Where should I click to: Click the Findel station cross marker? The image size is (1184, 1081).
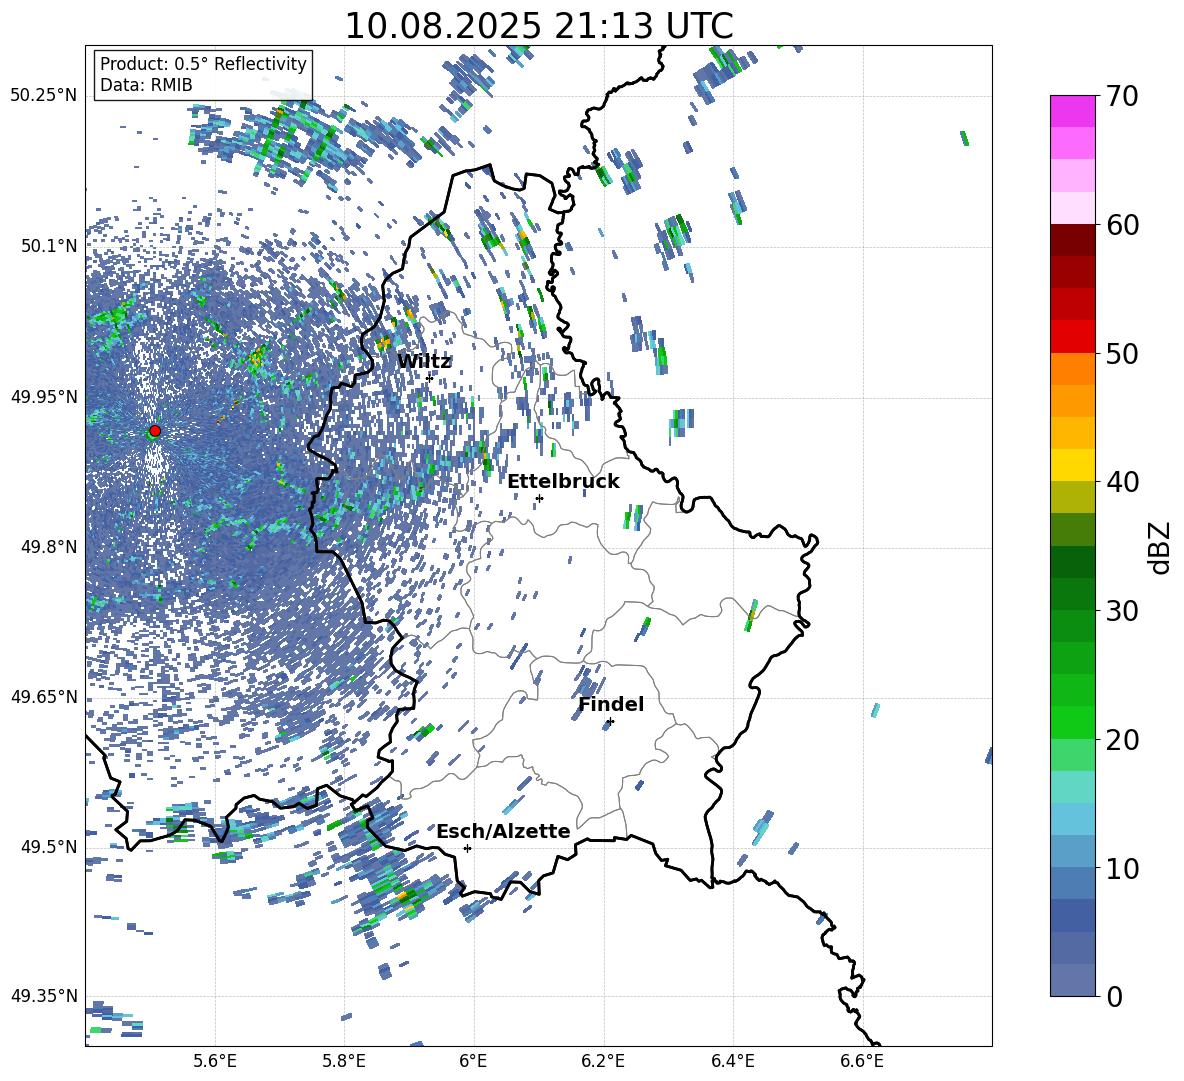(x=610, y=722)
